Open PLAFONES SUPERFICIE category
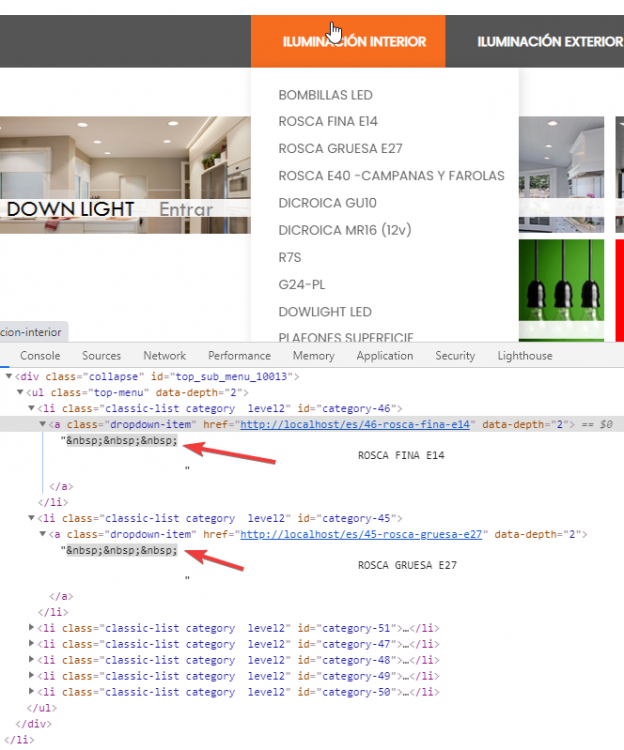624x750 pixels. point(346,337)
